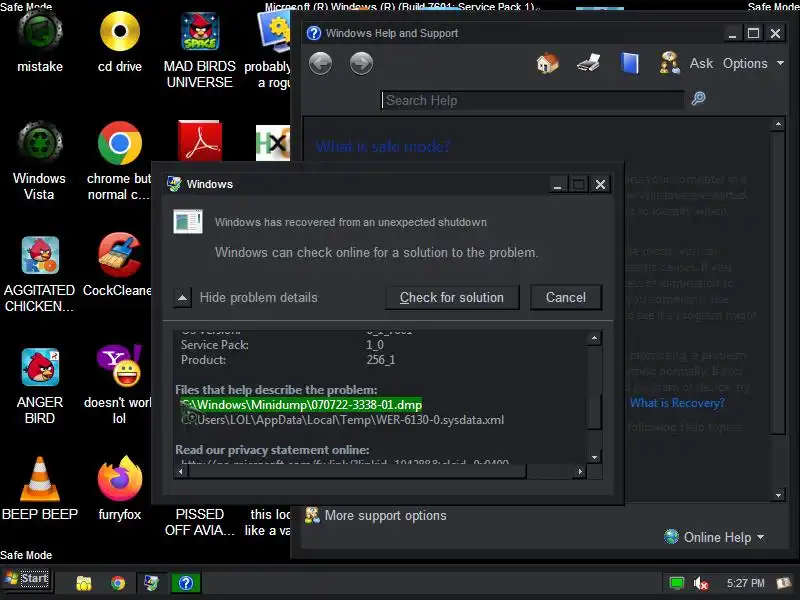Select the WER-6130-0.sysdata.xml file path

click(343, 420)
